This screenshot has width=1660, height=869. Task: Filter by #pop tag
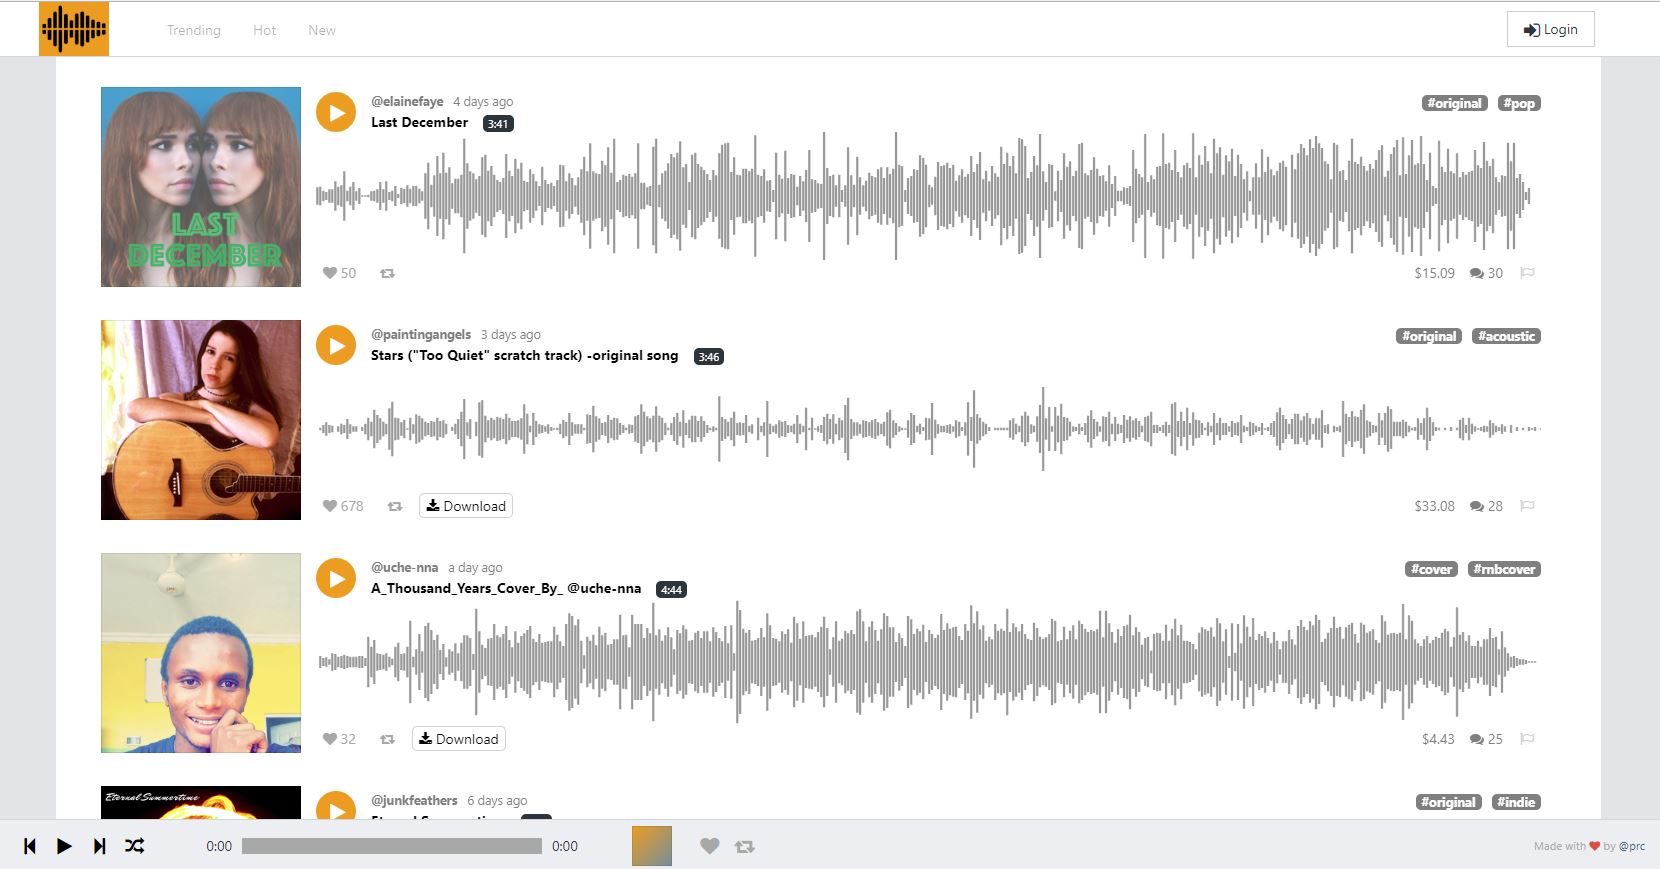click(1519, 103)
